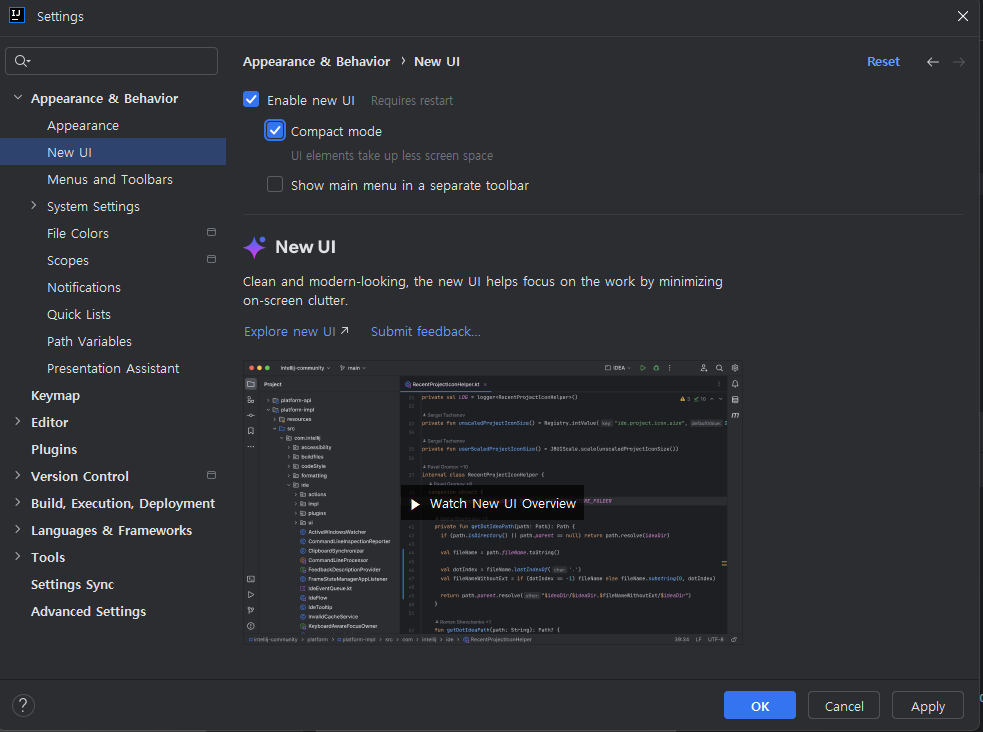The height and width of the screenshot is (732, 983).
Task: Uncheck Compact mode
Action: 275,130
